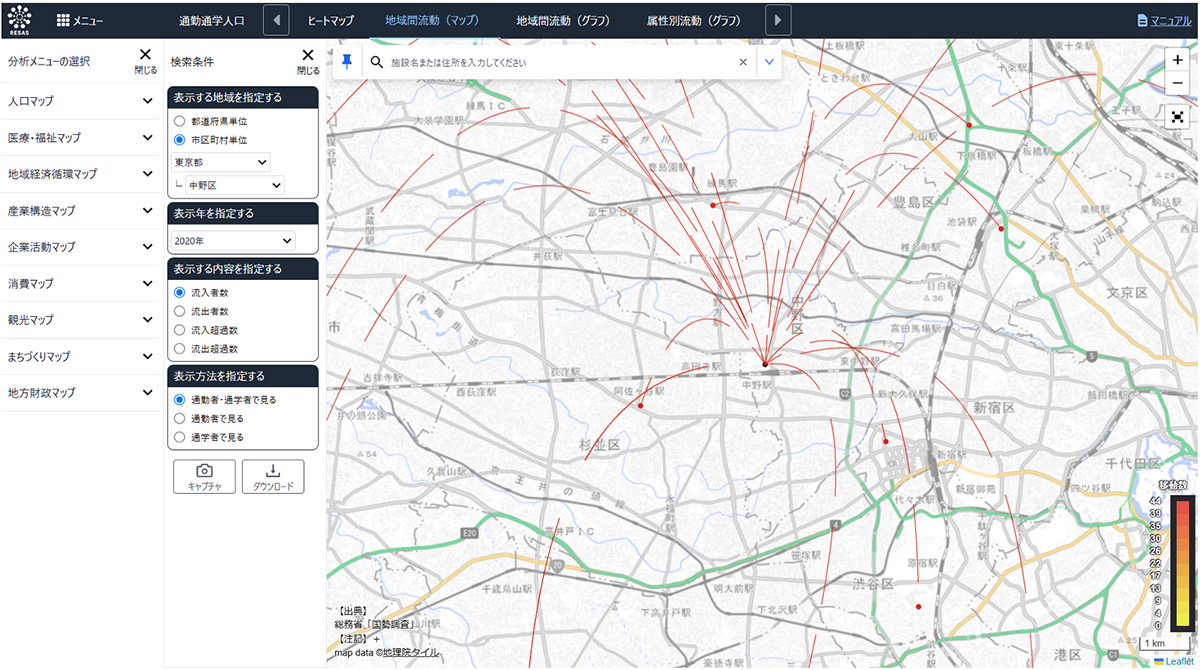Image resolution: width=1200 pixels, height=670 pixels.
Task: Expand the 人口マップ menu section
Action: (80, 101)
